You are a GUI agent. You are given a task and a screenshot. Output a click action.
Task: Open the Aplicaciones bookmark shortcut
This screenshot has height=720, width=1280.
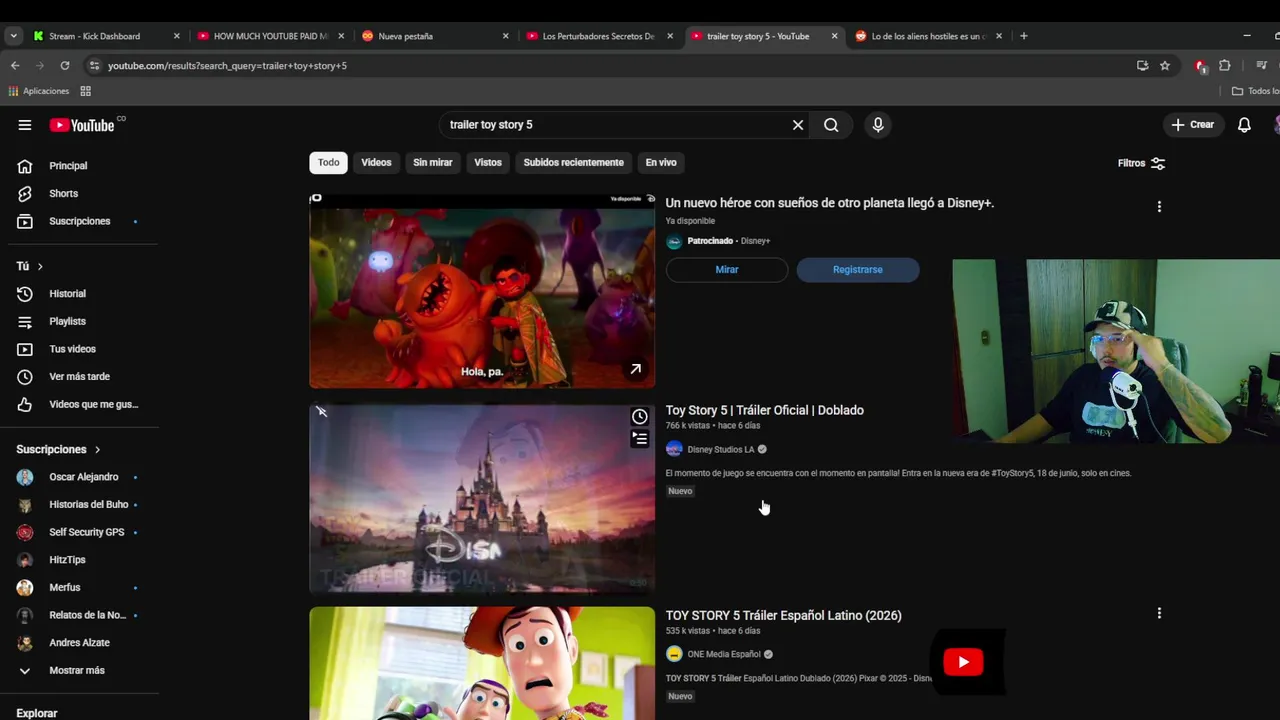[39, 91]
